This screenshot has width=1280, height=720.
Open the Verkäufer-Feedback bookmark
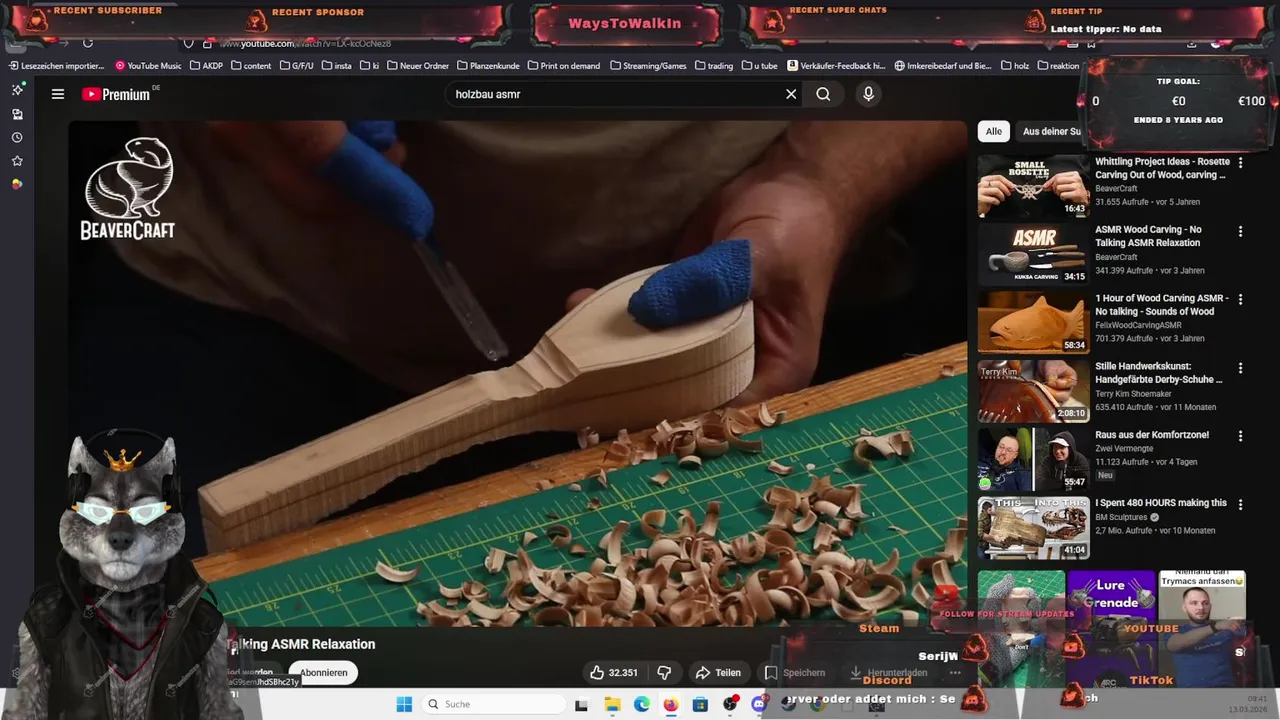(836, 66)
